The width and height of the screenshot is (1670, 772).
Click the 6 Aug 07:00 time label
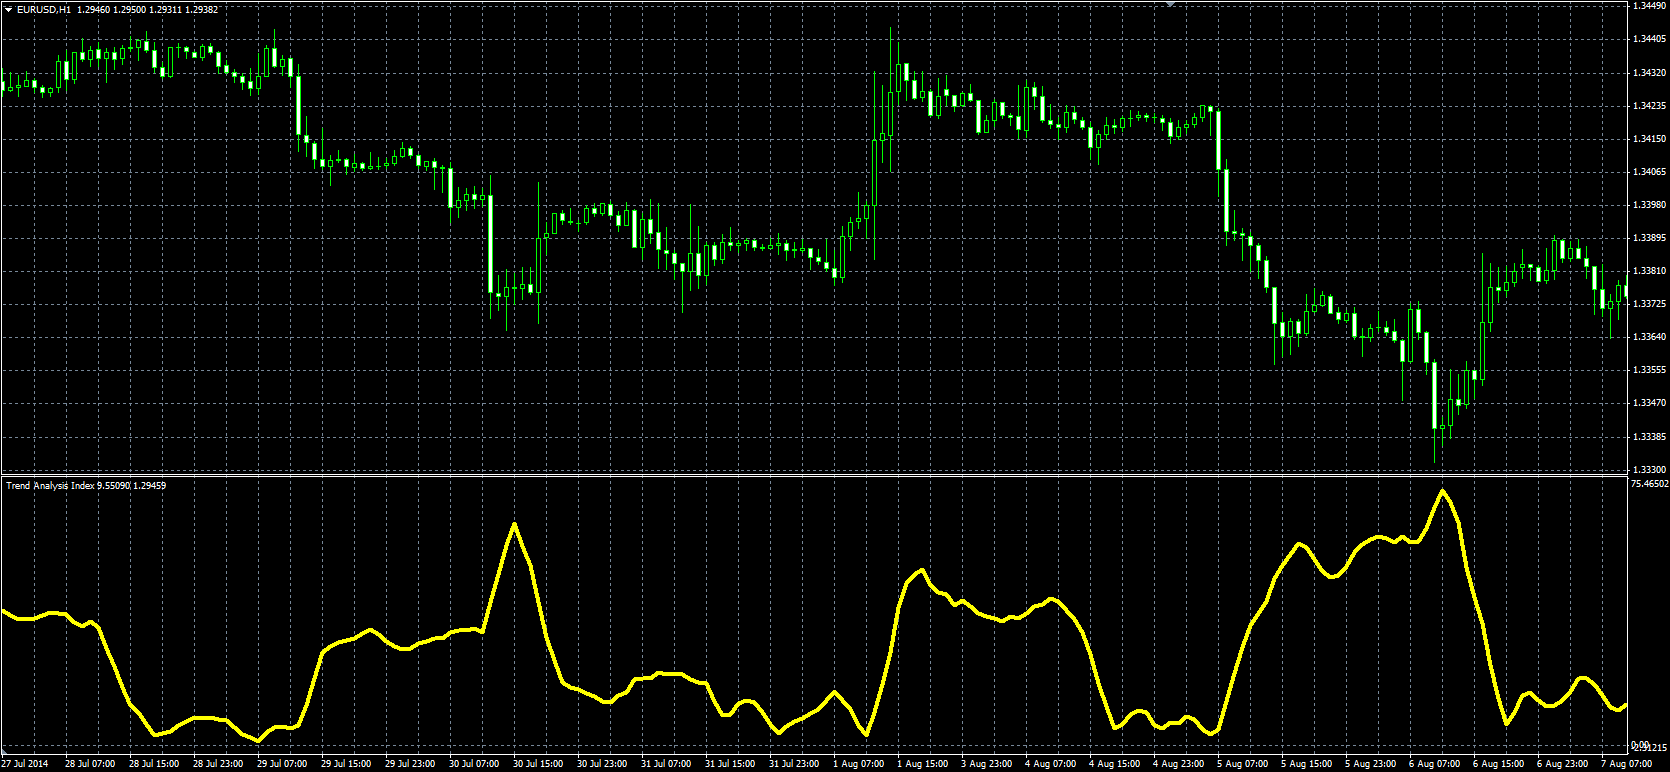[1434, 764]
